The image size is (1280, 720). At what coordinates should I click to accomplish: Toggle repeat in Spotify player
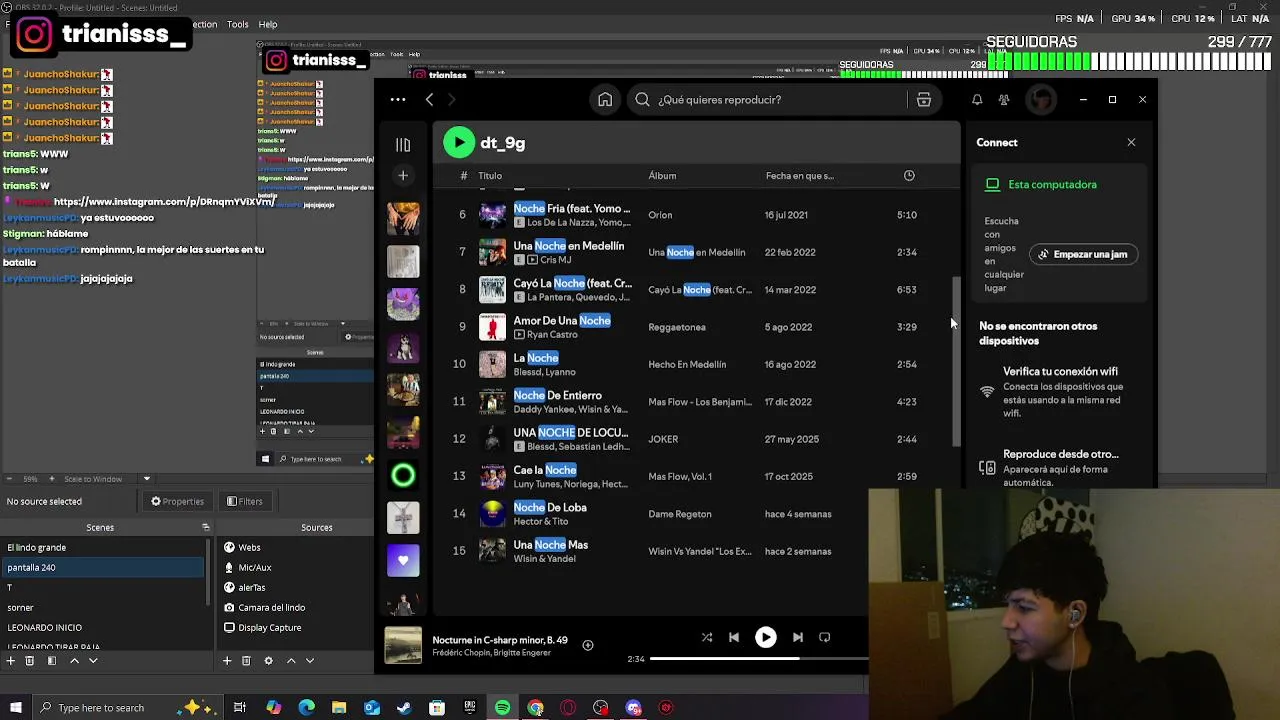[825, 637]
